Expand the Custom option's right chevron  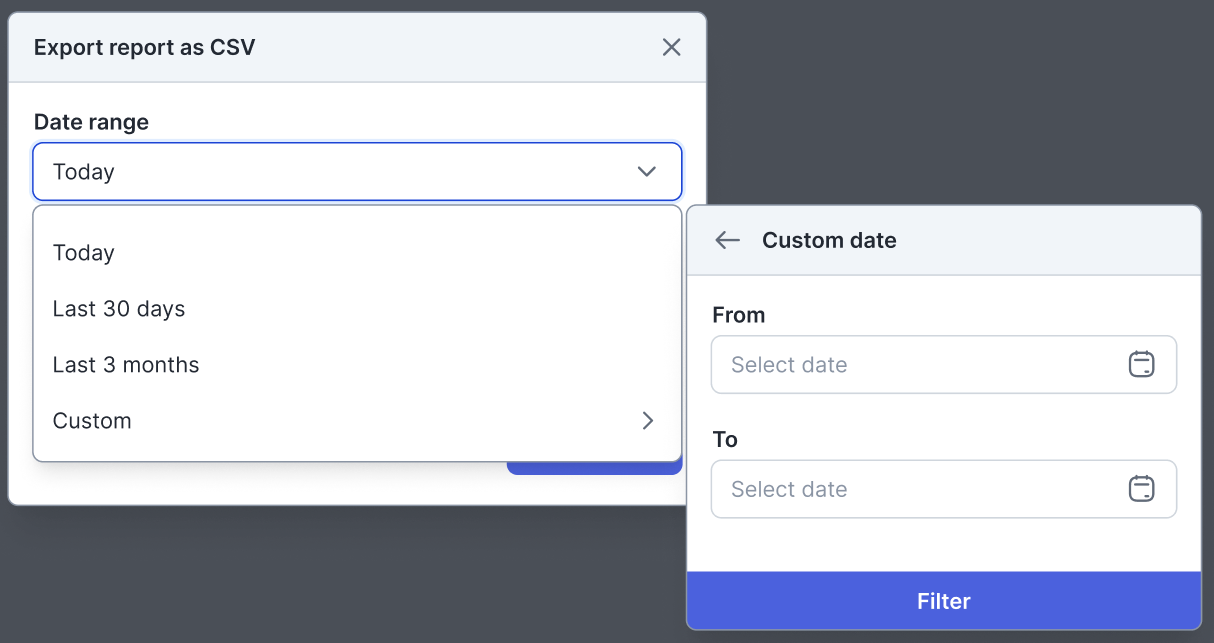pyautogui.click(x=648, y=421)
